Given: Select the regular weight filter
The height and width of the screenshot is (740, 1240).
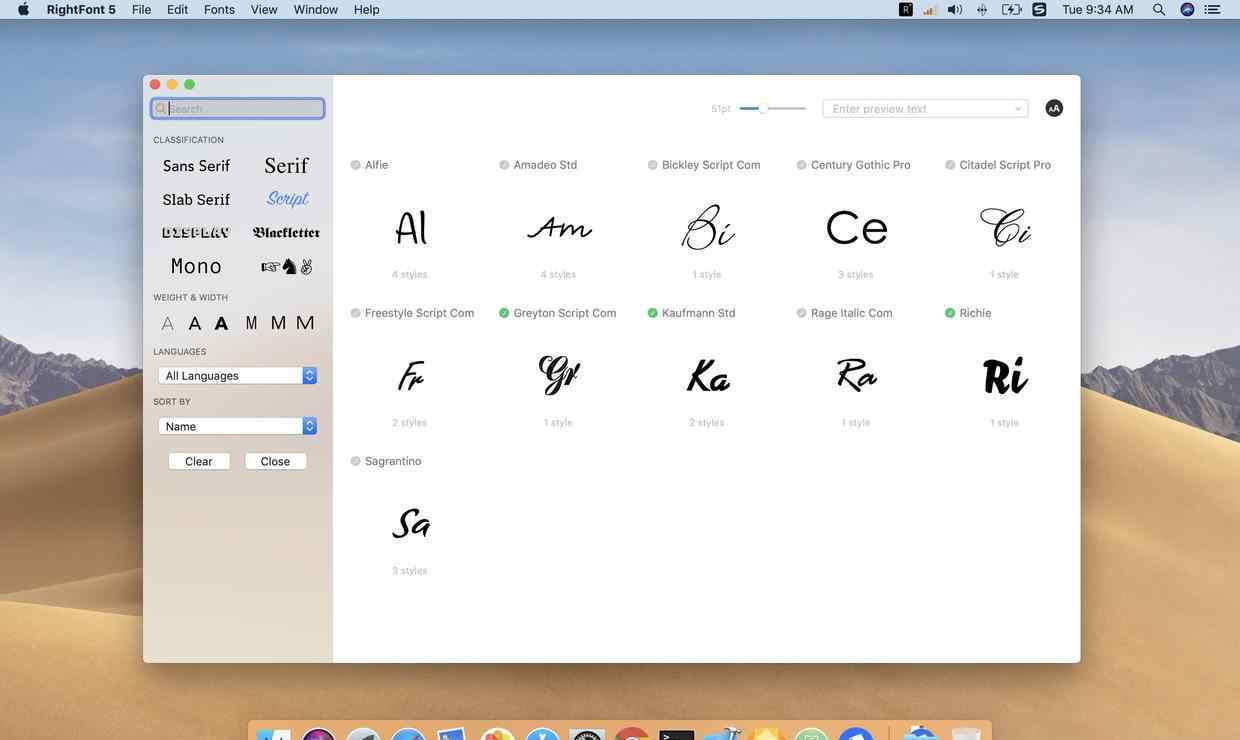Looking at the screenshot, I should click(x=195, y=323).
